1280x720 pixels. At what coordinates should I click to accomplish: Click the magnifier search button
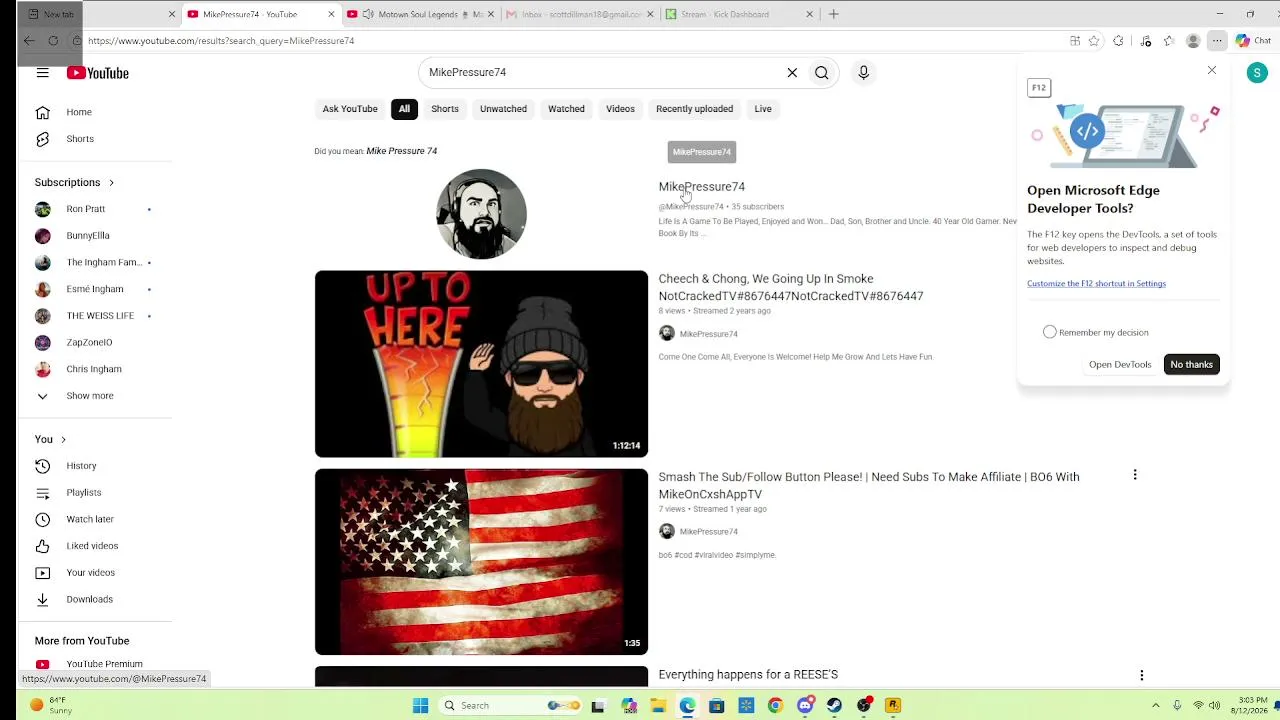click(x=821, y=73)
